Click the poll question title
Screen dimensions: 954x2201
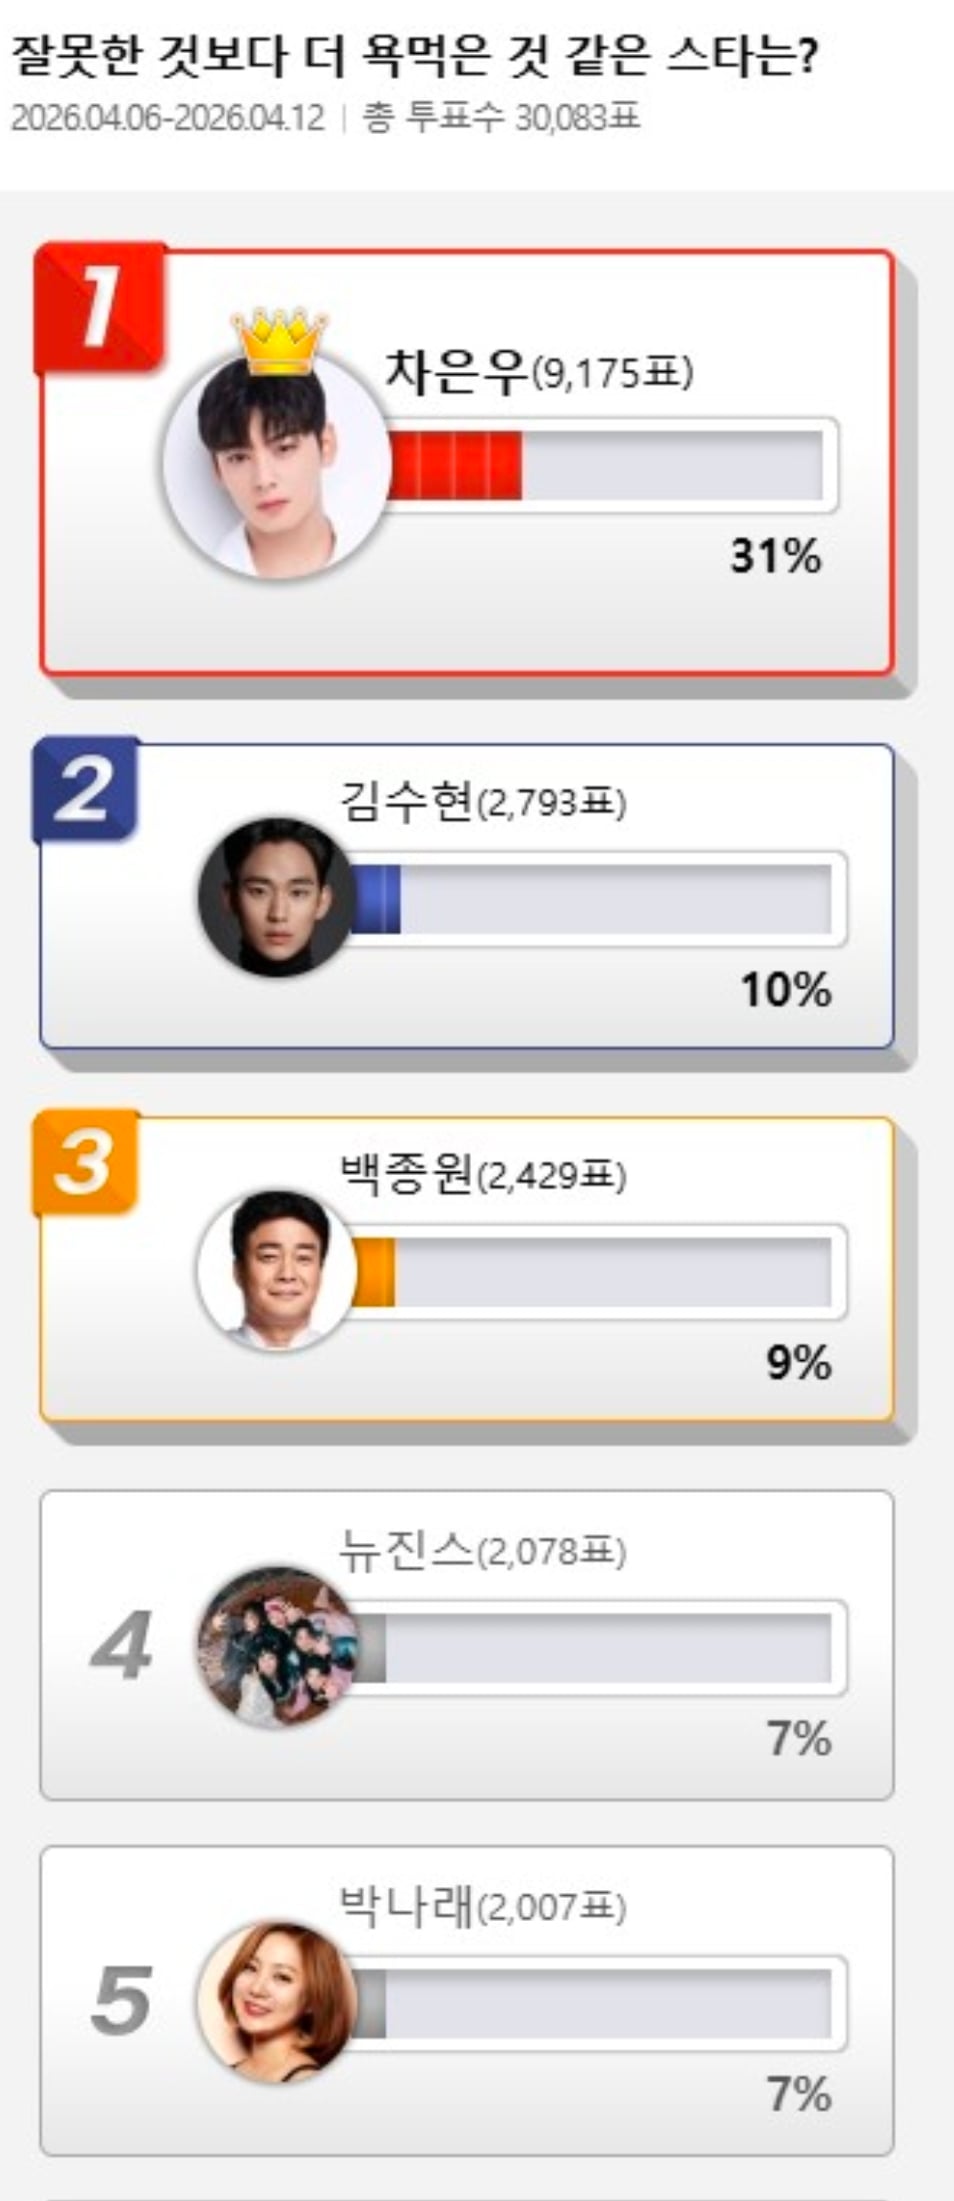(415, 58)
